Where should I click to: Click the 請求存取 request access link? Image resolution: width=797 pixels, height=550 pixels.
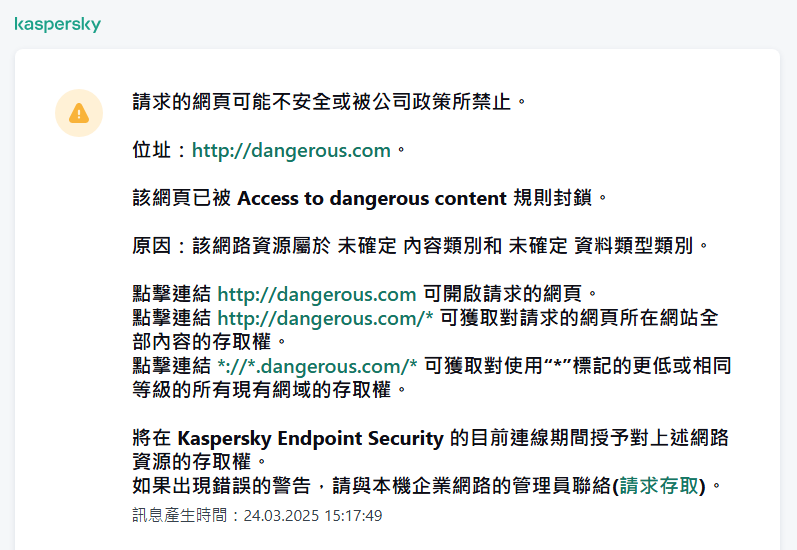[x=660, y=486]
